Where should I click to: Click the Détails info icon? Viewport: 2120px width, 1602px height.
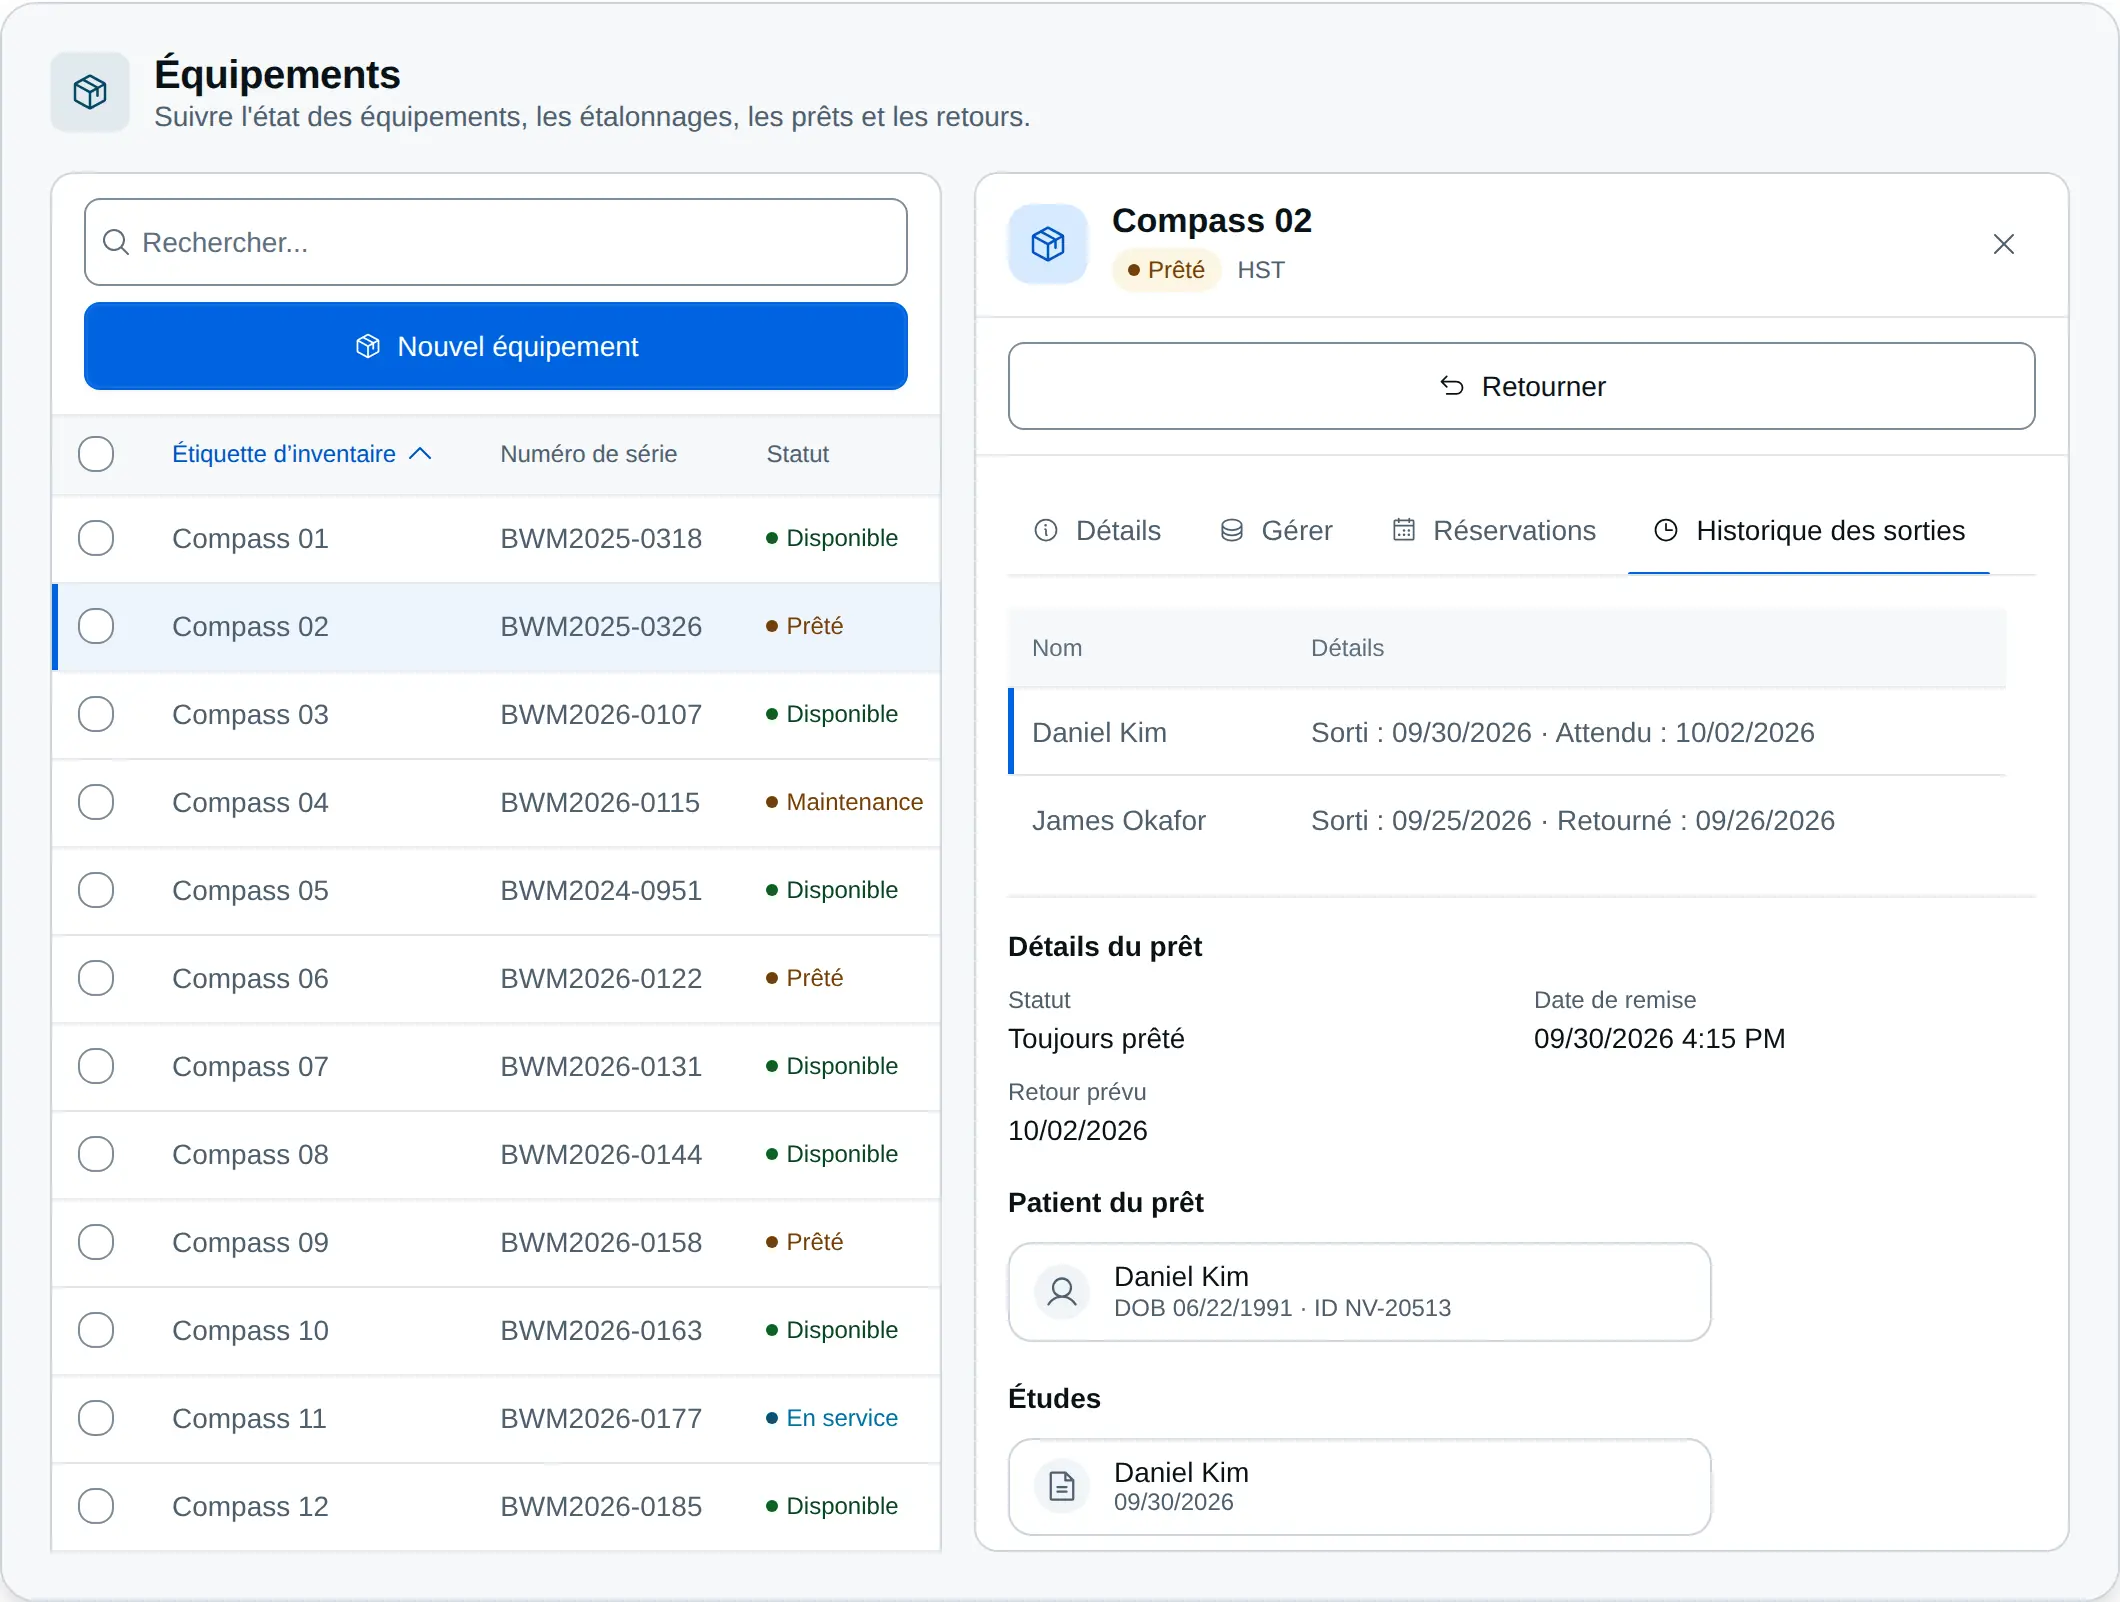(x=1045, y=530)
